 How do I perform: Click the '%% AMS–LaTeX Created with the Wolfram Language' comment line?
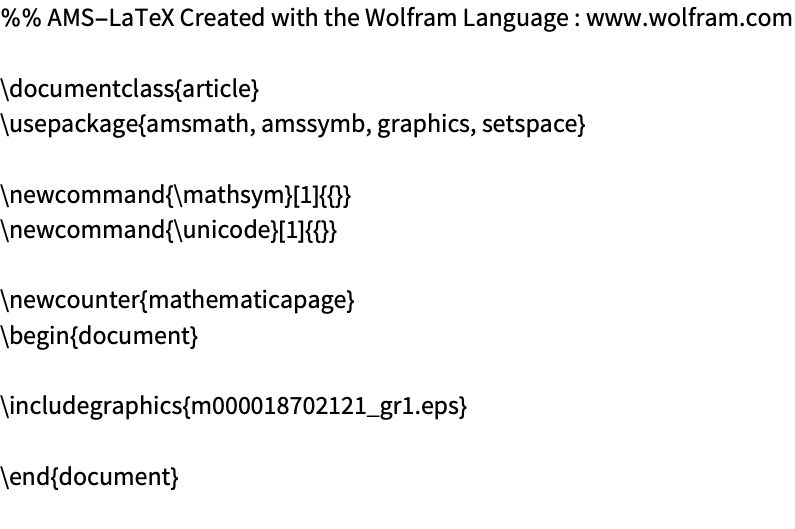[x=396, y=18]
